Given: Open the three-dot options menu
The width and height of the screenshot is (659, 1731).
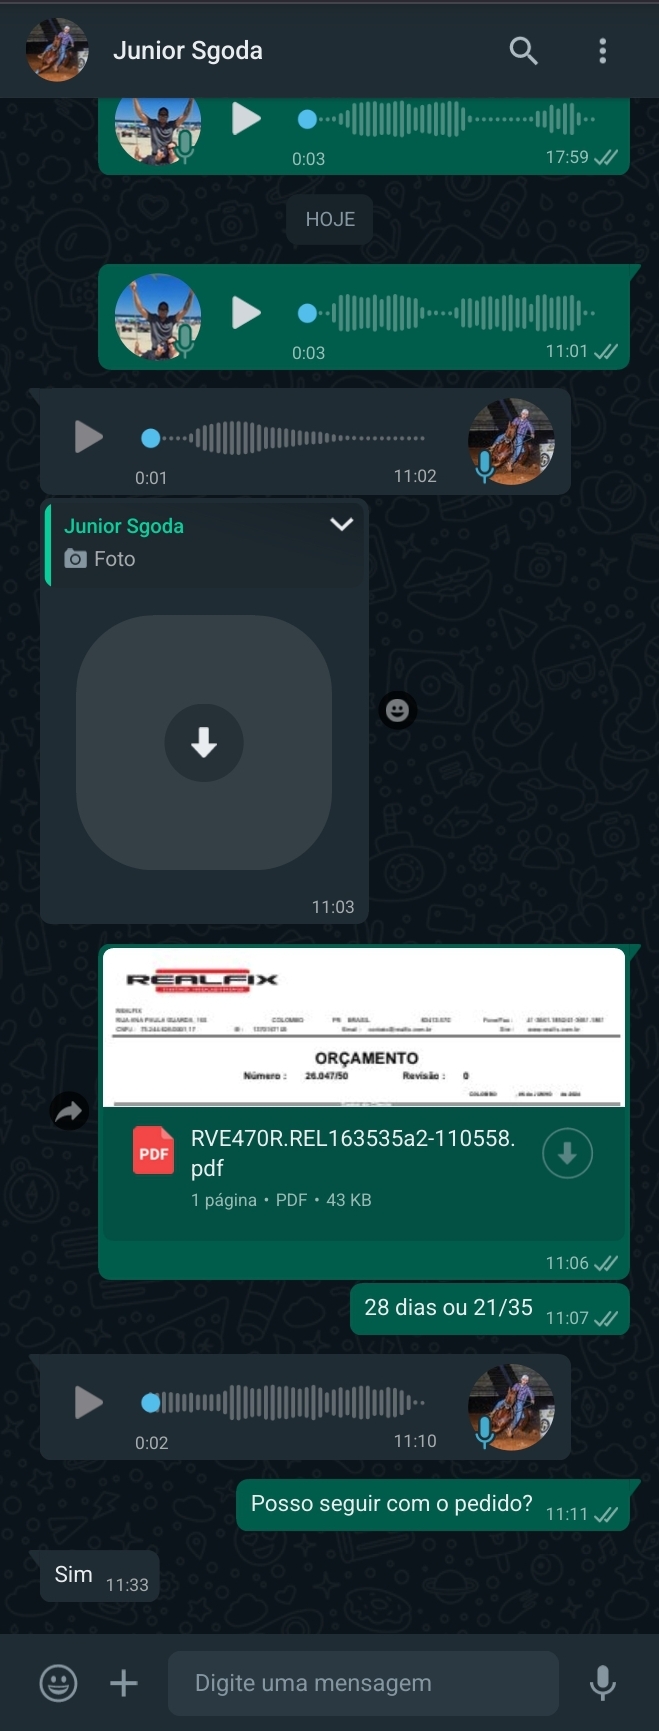Looking at the screenshot, I should click(602, 51).
